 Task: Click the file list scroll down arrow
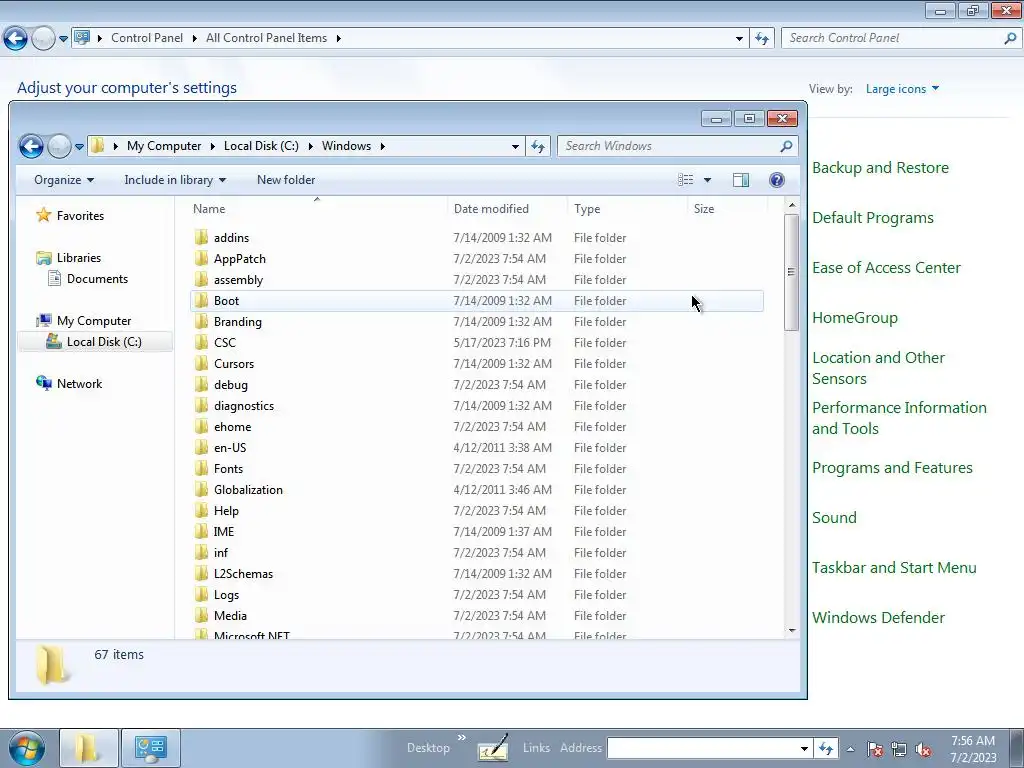pos(792,630)
